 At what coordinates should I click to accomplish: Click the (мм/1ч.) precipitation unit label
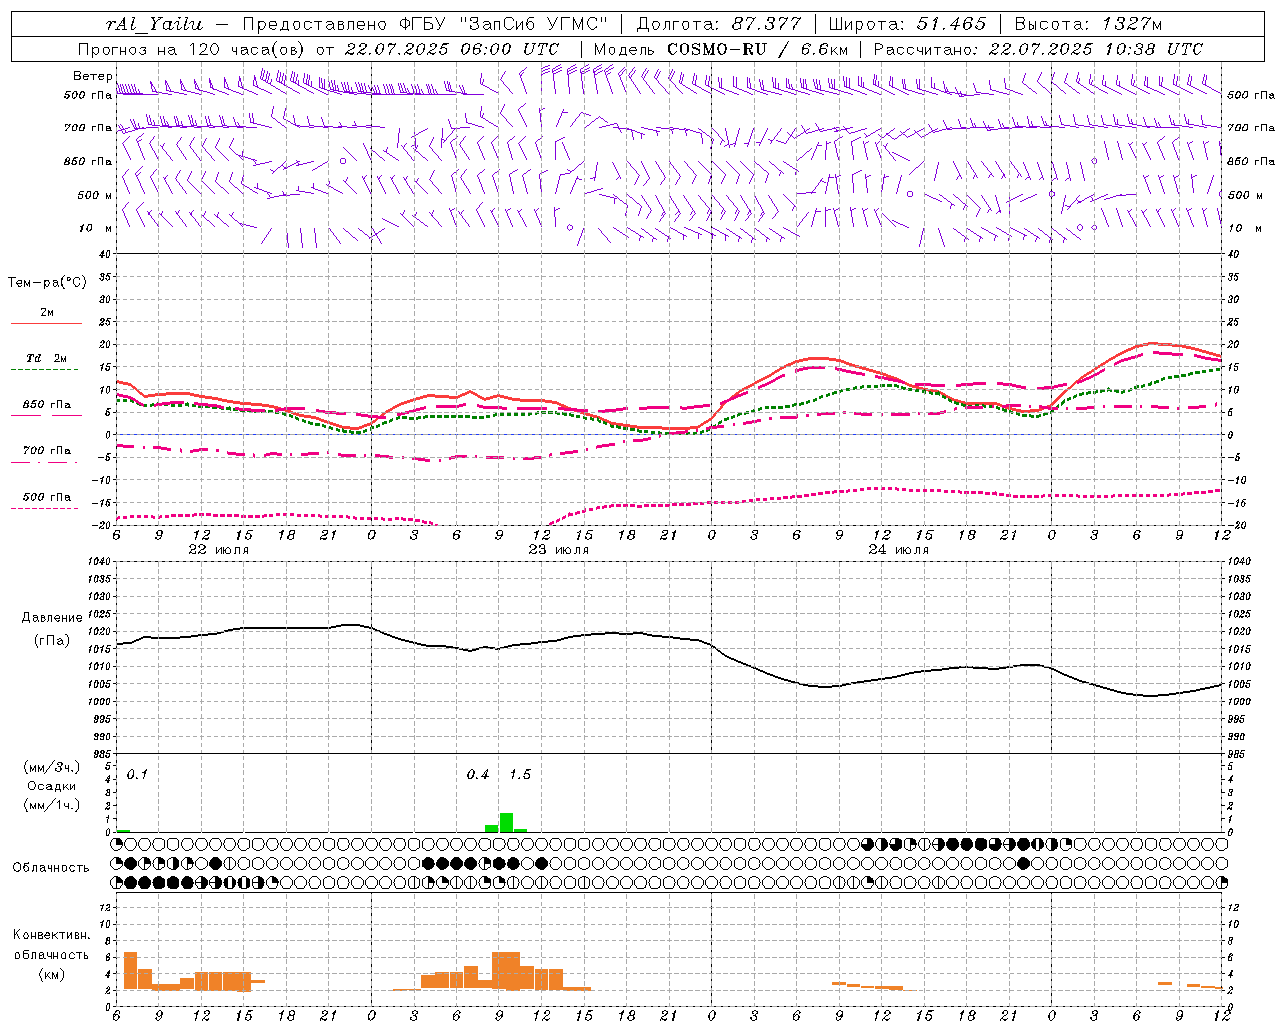[x=52, y=806]
